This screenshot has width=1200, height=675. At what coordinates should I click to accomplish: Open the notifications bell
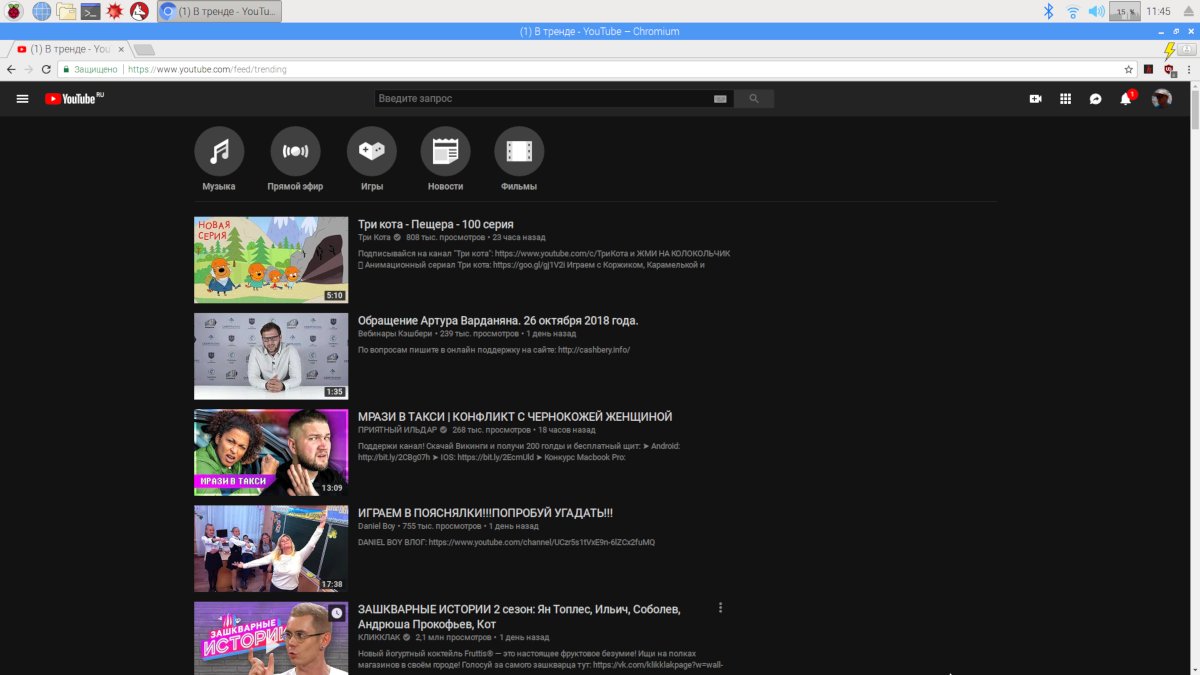(1126, 99)
